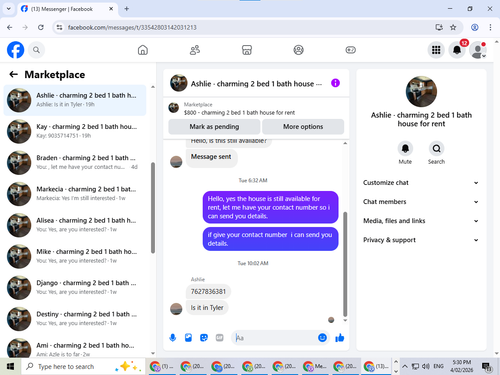The width and height of the screenshot is (500, 375).
Task: Open the Windows notification center icon
Action: [x=487, y=367]
